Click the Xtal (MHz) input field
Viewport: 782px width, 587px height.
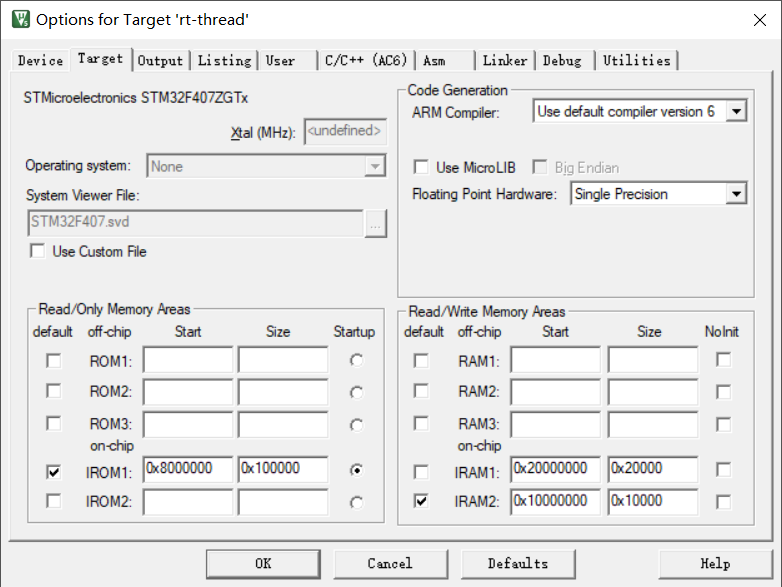345,132
